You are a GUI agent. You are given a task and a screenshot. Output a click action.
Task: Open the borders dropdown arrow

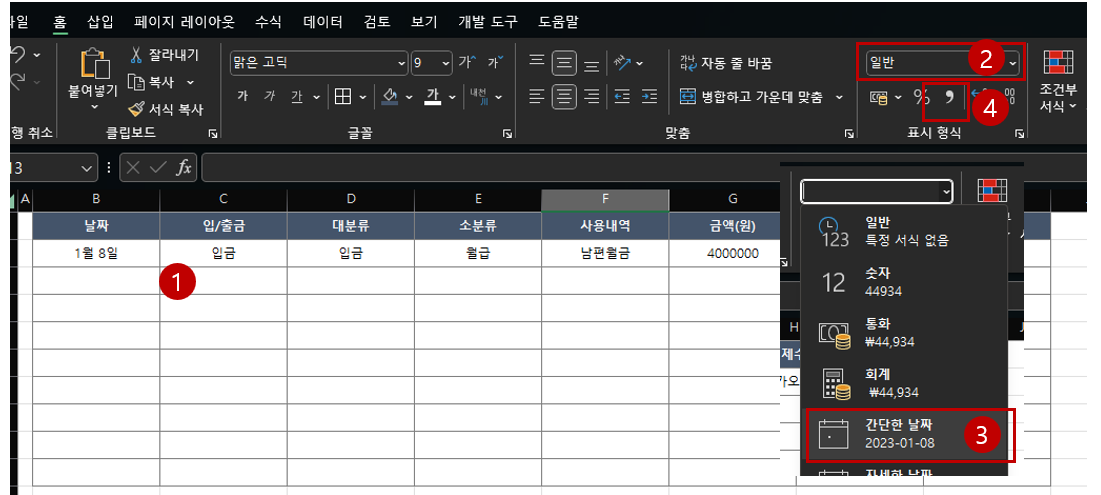click(x=362, y=97)
